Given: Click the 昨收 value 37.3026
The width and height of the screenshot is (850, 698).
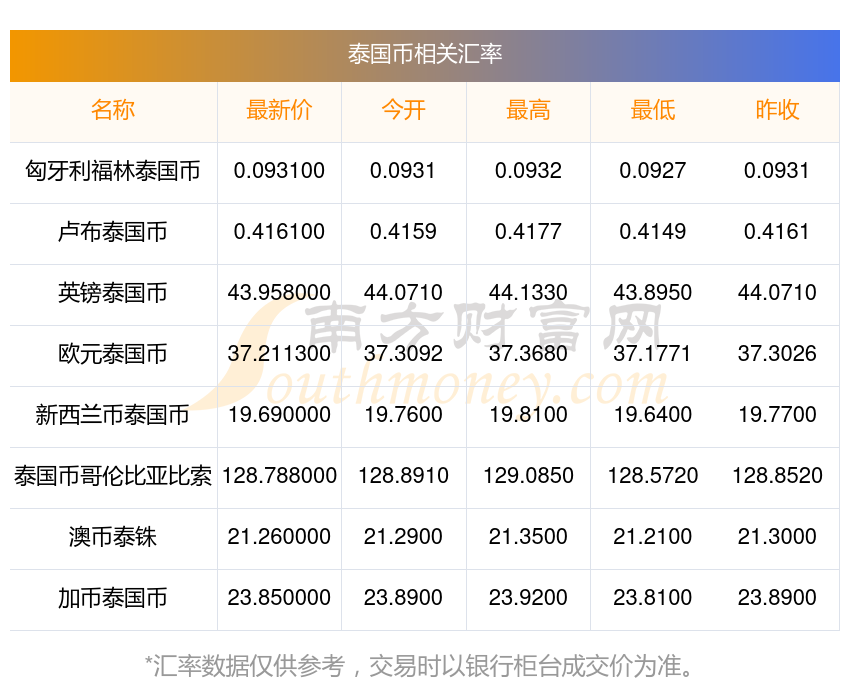Looking at the screenshot, I should coord(777,354).
